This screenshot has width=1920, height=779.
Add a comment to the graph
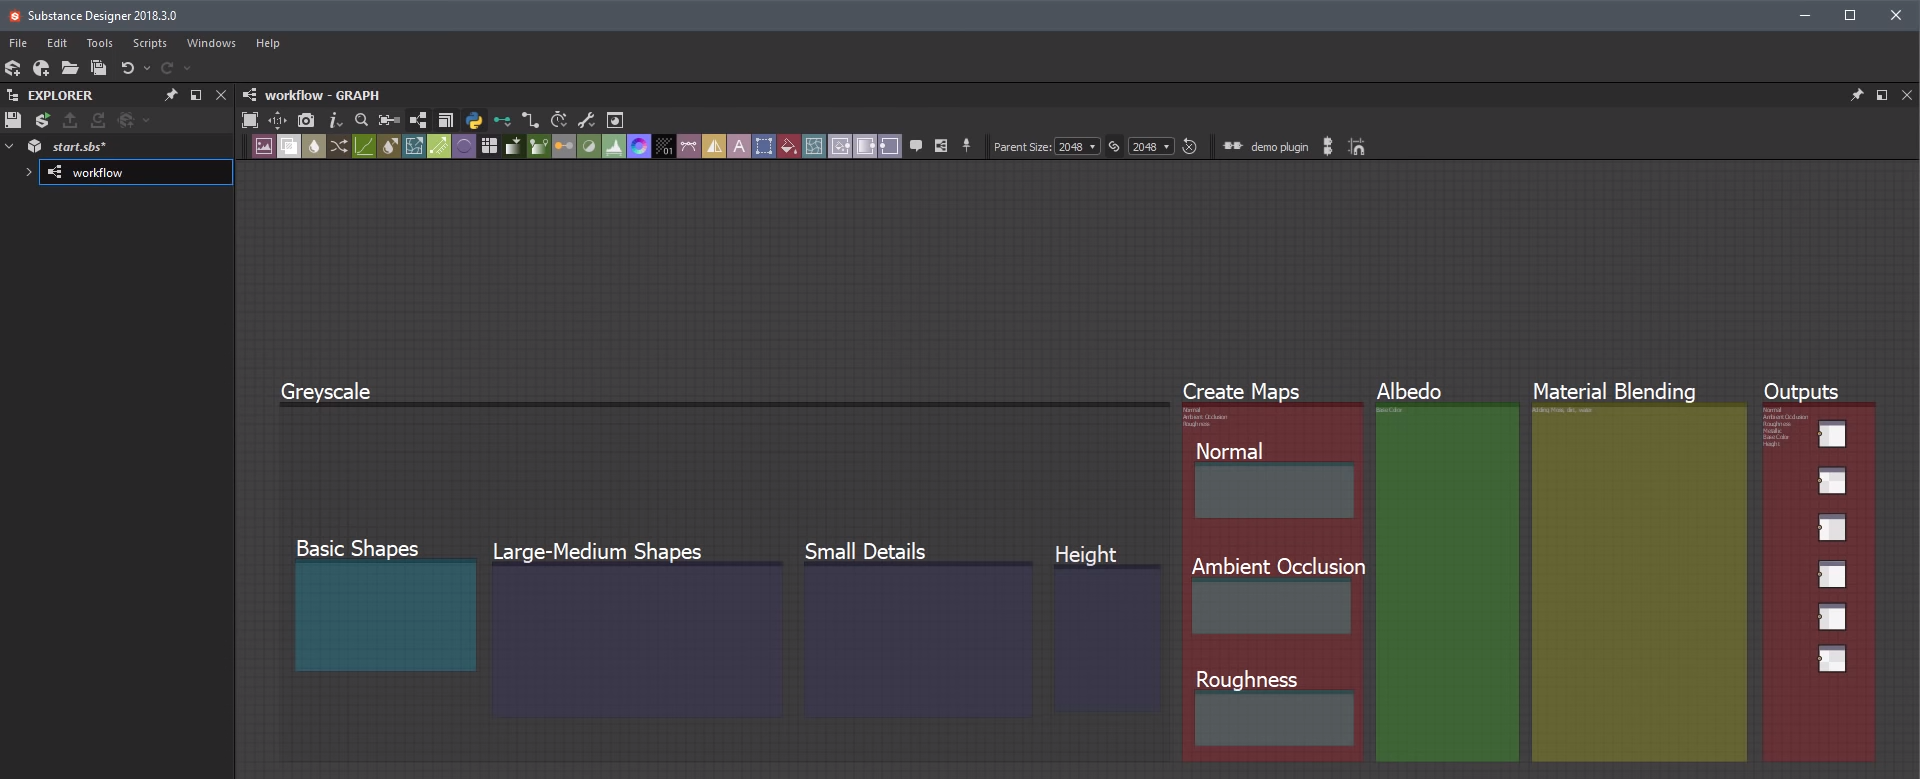click(x=916, y=146)
